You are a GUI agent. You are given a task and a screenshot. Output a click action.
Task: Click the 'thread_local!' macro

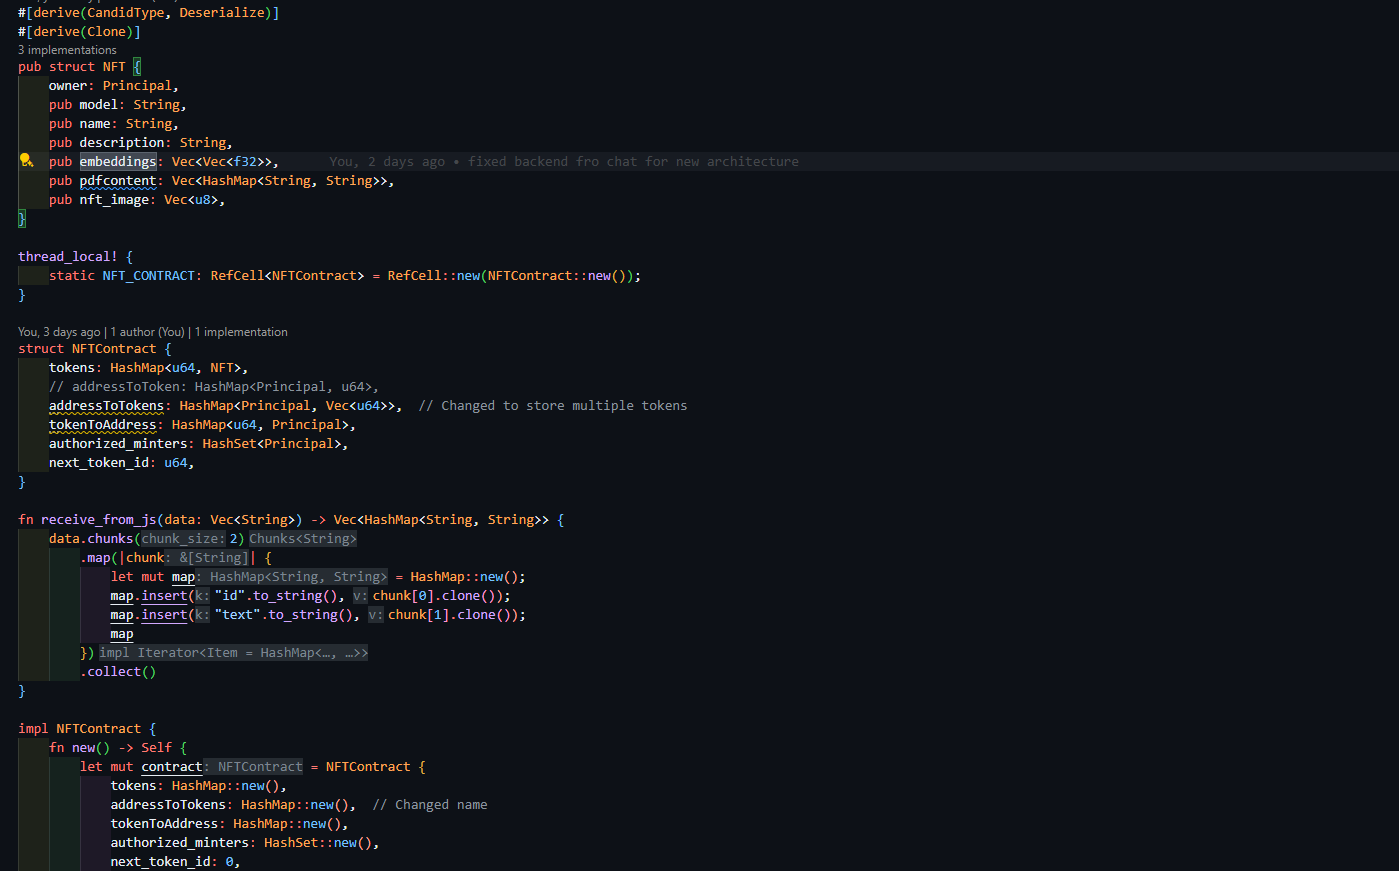68,257
